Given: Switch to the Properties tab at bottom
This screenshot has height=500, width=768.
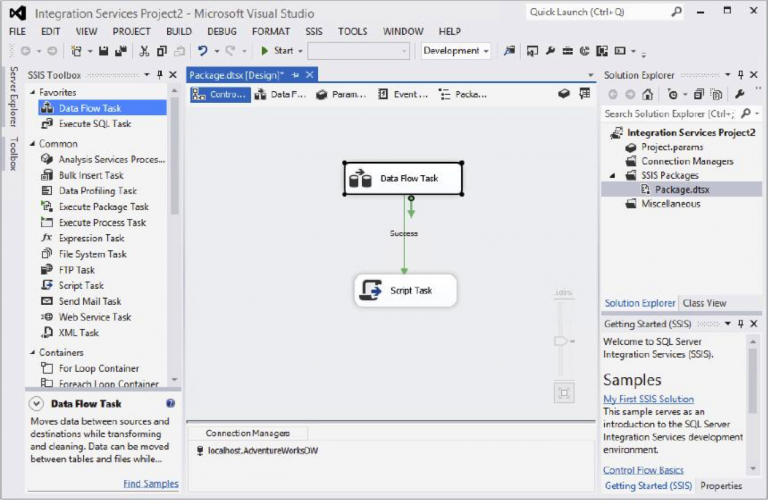Looking at the screenshot, I should tap(721, 486).
